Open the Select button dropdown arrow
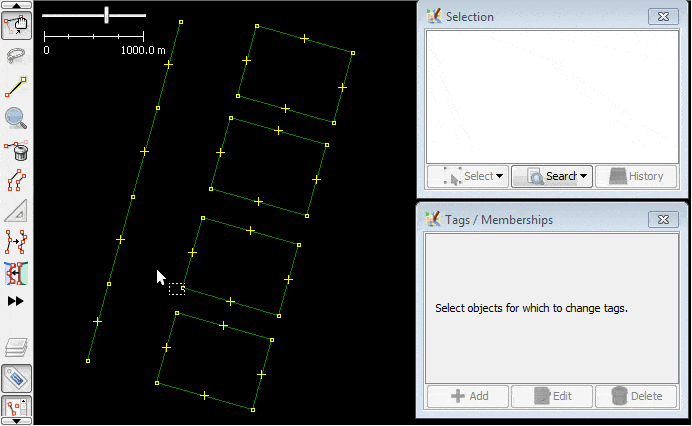Screen dimensions: 692x426 [x=499, y=176]
